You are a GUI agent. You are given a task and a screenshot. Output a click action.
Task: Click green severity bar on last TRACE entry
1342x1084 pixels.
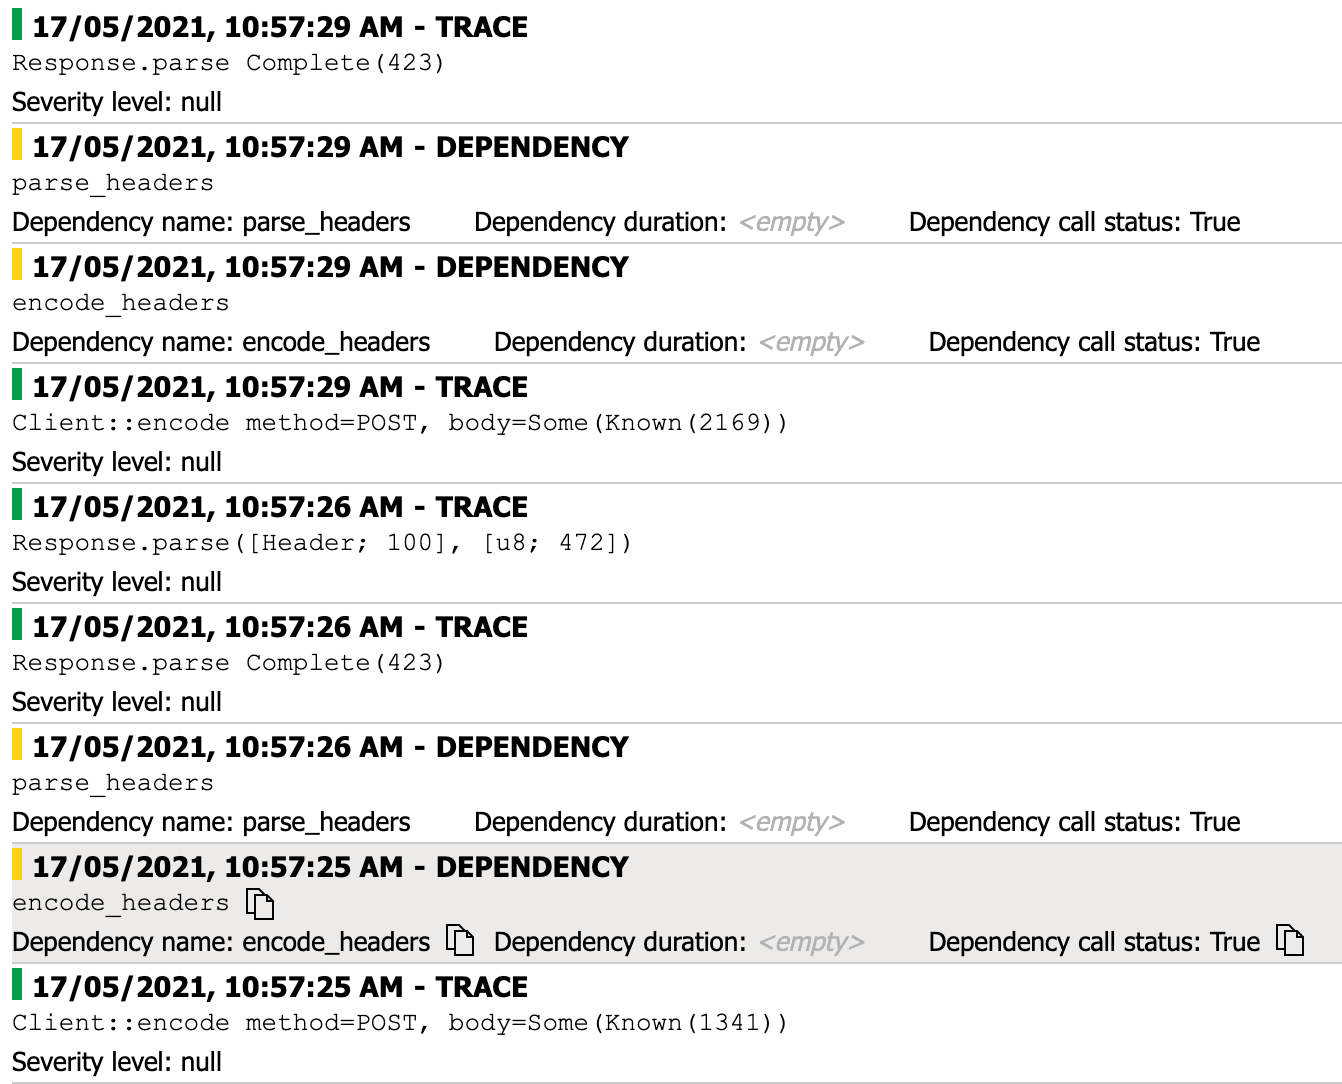tap(17, 986)
